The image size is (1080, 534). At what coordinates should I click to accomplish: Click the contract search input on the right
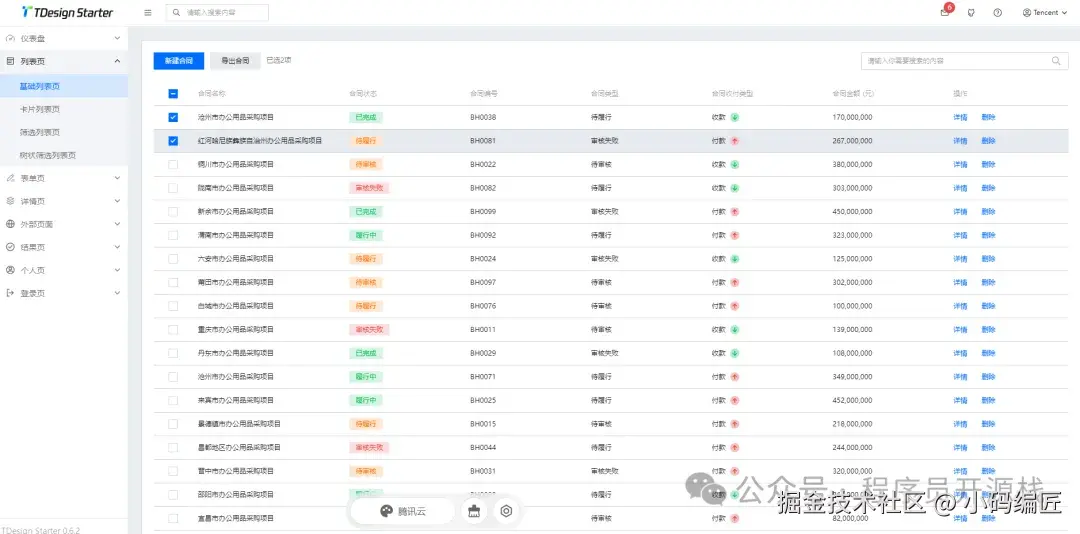pyautogui.click(x=964, y=61)
